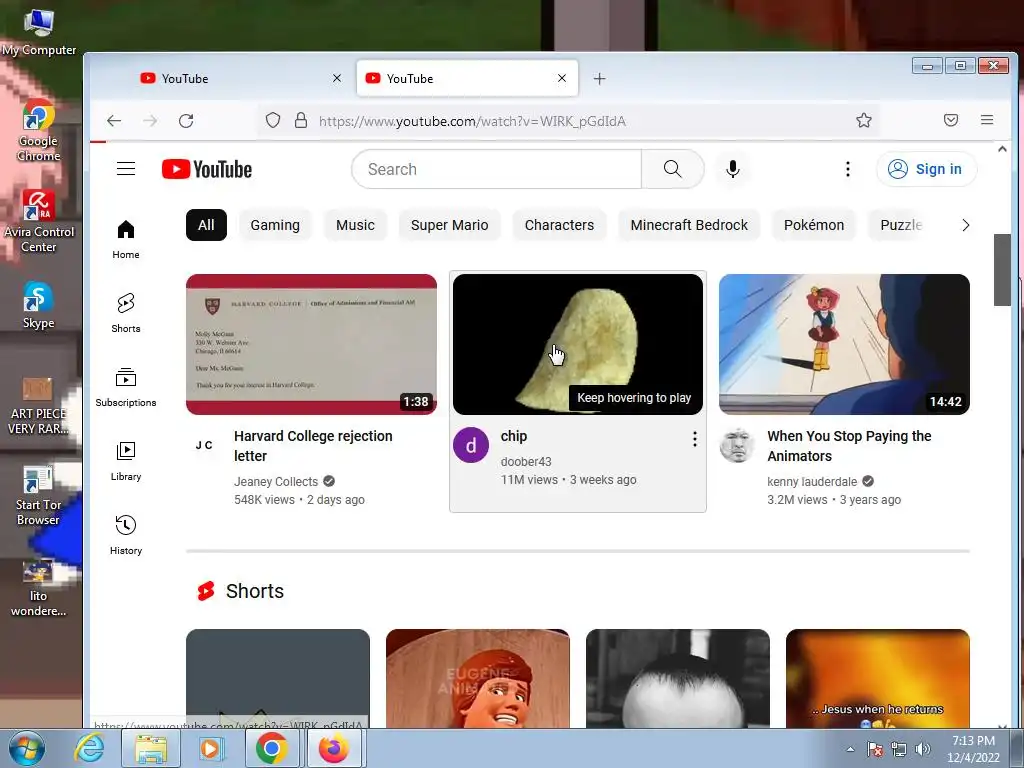The image size is (1024, 768).
Task: Open Shorts in the YouTube sidebar
Action: [x=125, y=313]
